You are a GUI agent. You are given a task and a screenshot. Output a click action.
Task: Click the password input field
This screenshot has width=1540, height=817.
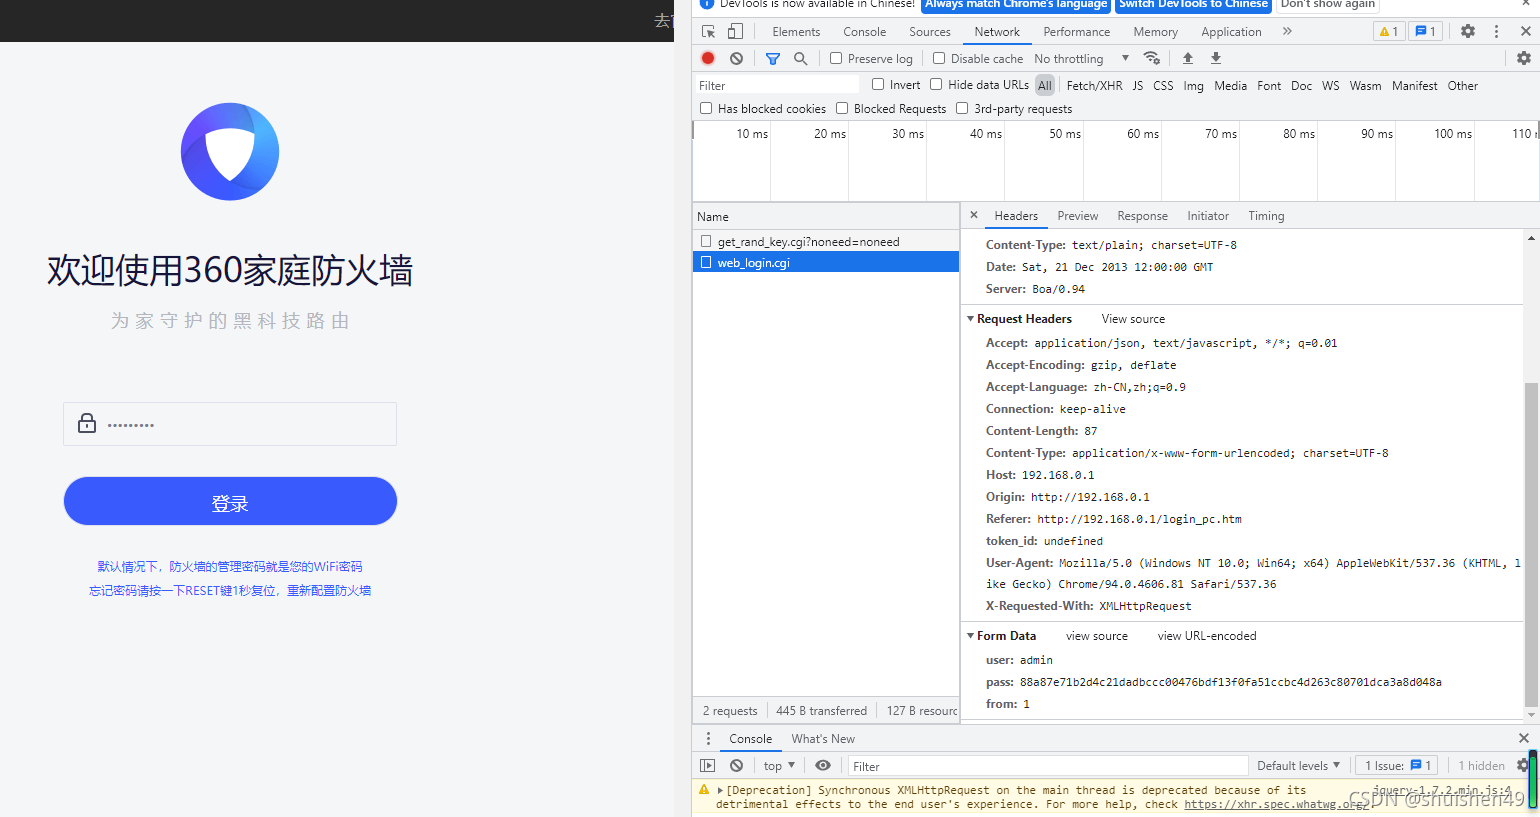coord(230,424)
